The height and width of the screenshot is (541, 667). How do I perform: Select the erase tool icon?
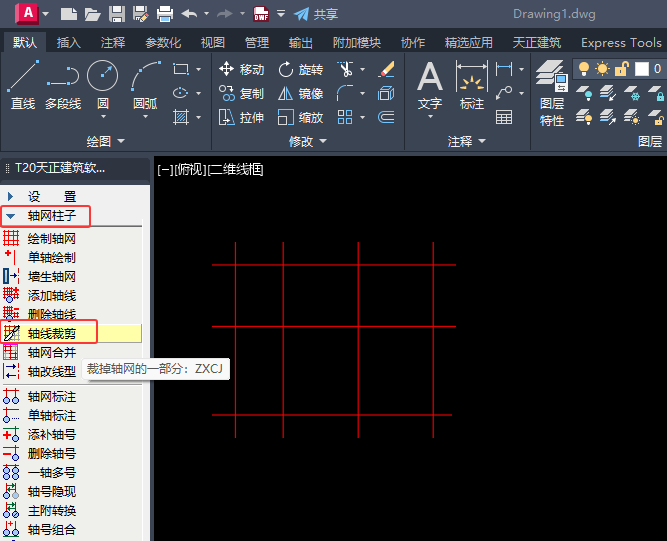[x=386, y=69]
